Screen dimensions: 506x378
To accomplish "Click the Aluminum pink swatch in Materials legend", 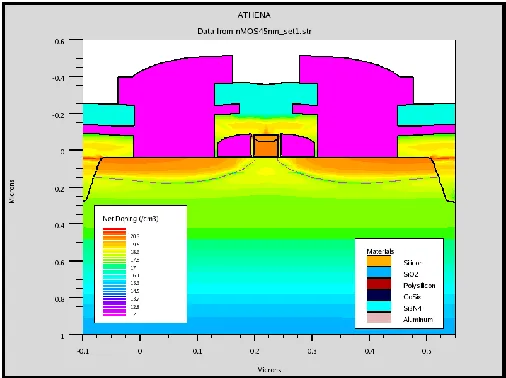I will [379, 318].
